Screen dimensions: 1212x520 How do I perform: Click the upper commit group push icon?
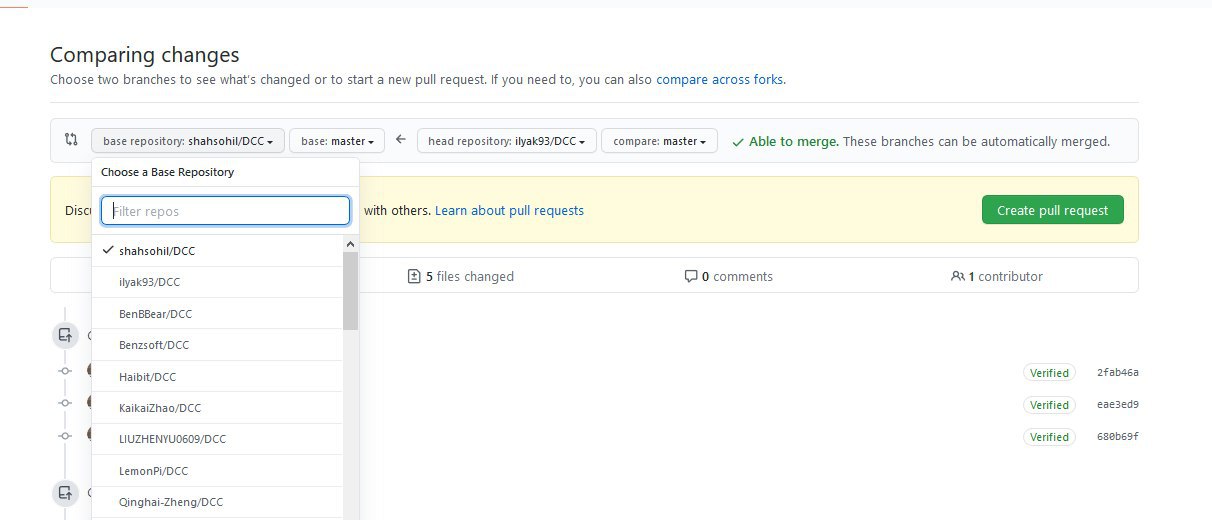65,335
